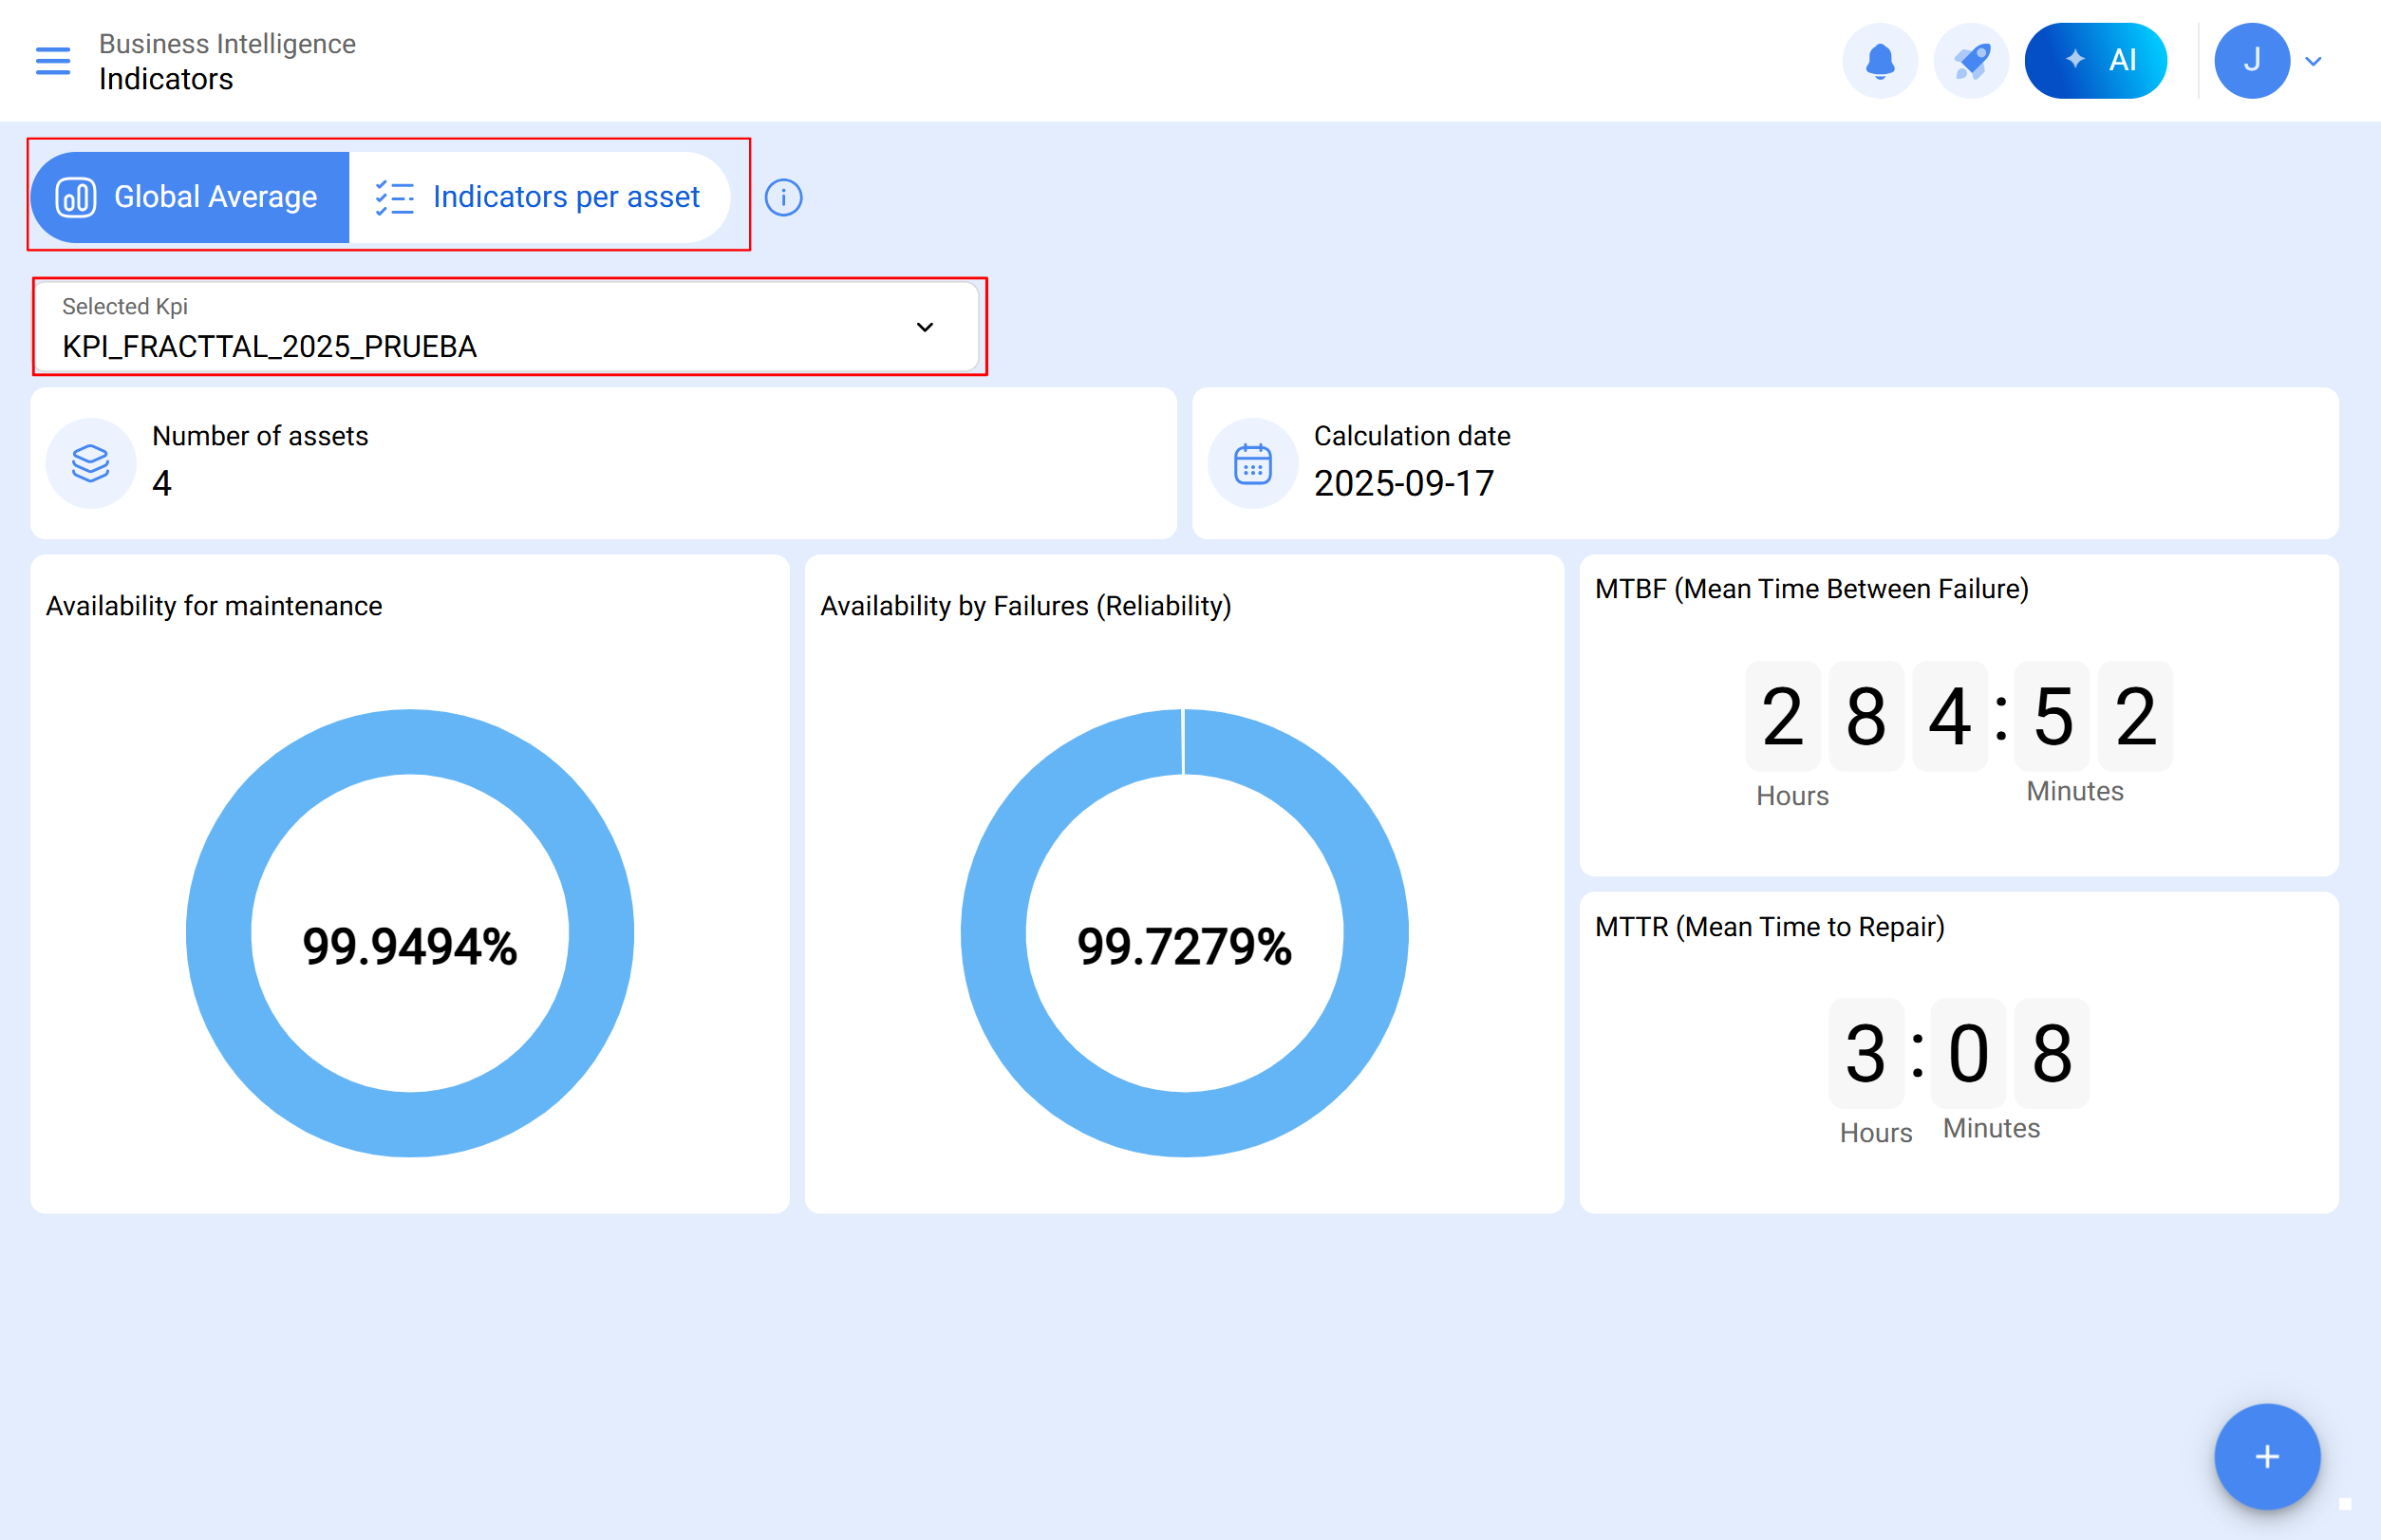Click the info icon beside the tabs

point(783,198)
